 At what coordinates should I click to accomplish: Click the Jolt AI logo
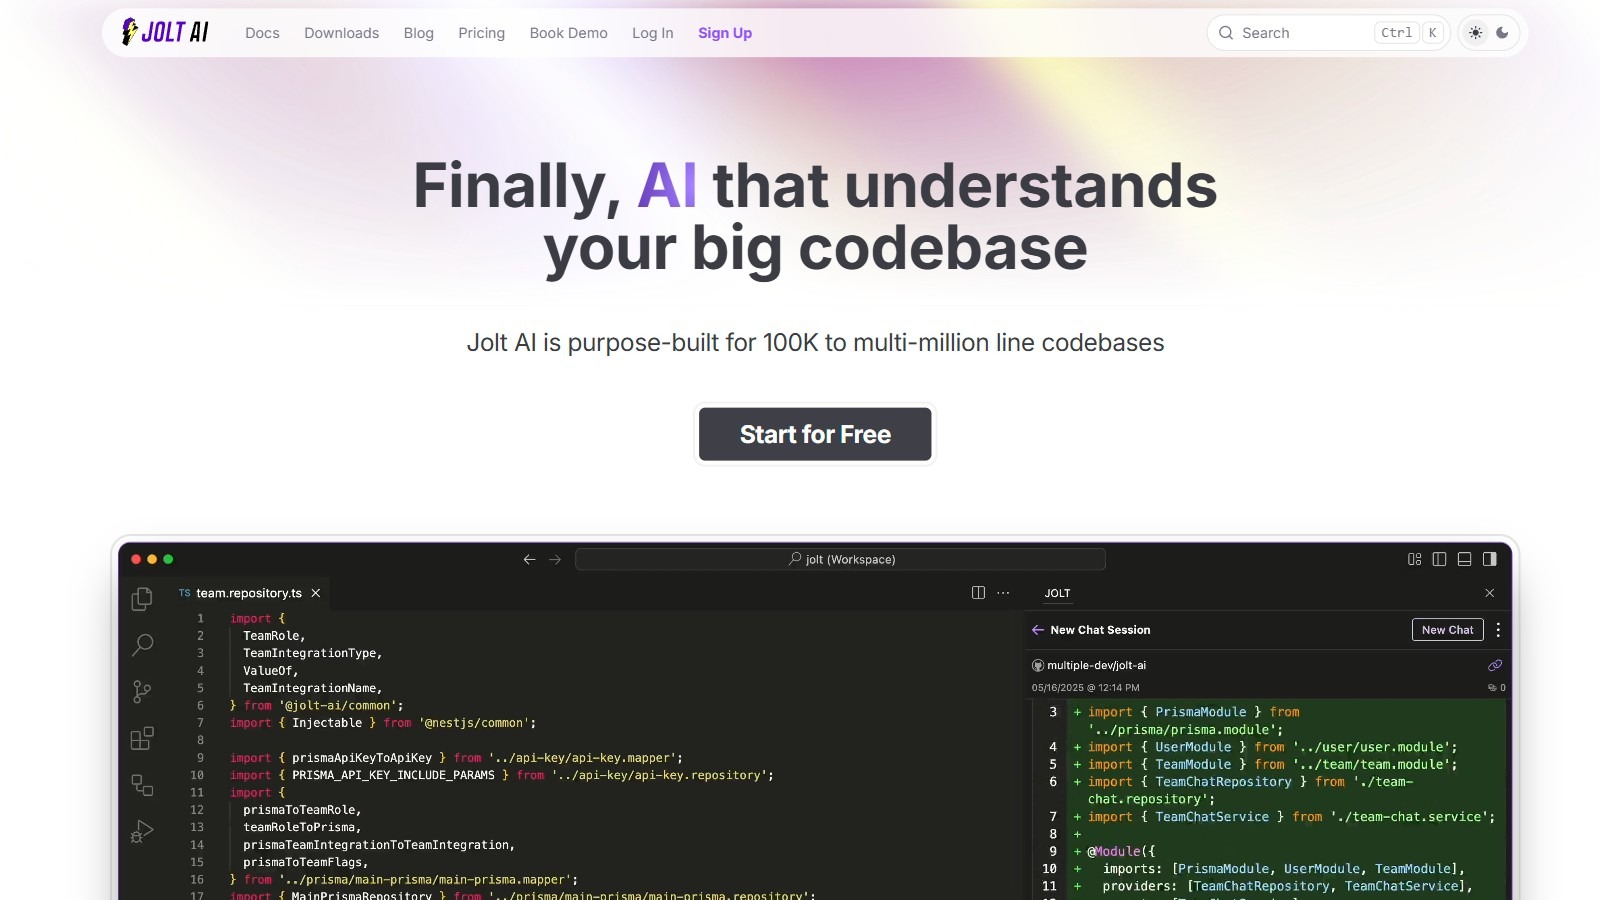coord(165,32)
